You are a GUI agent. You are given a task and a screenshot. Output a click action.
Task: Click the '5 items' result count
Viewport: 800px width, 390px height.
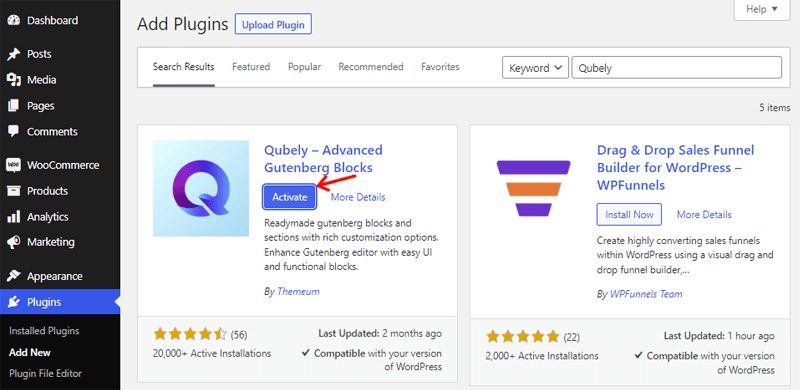774,108
